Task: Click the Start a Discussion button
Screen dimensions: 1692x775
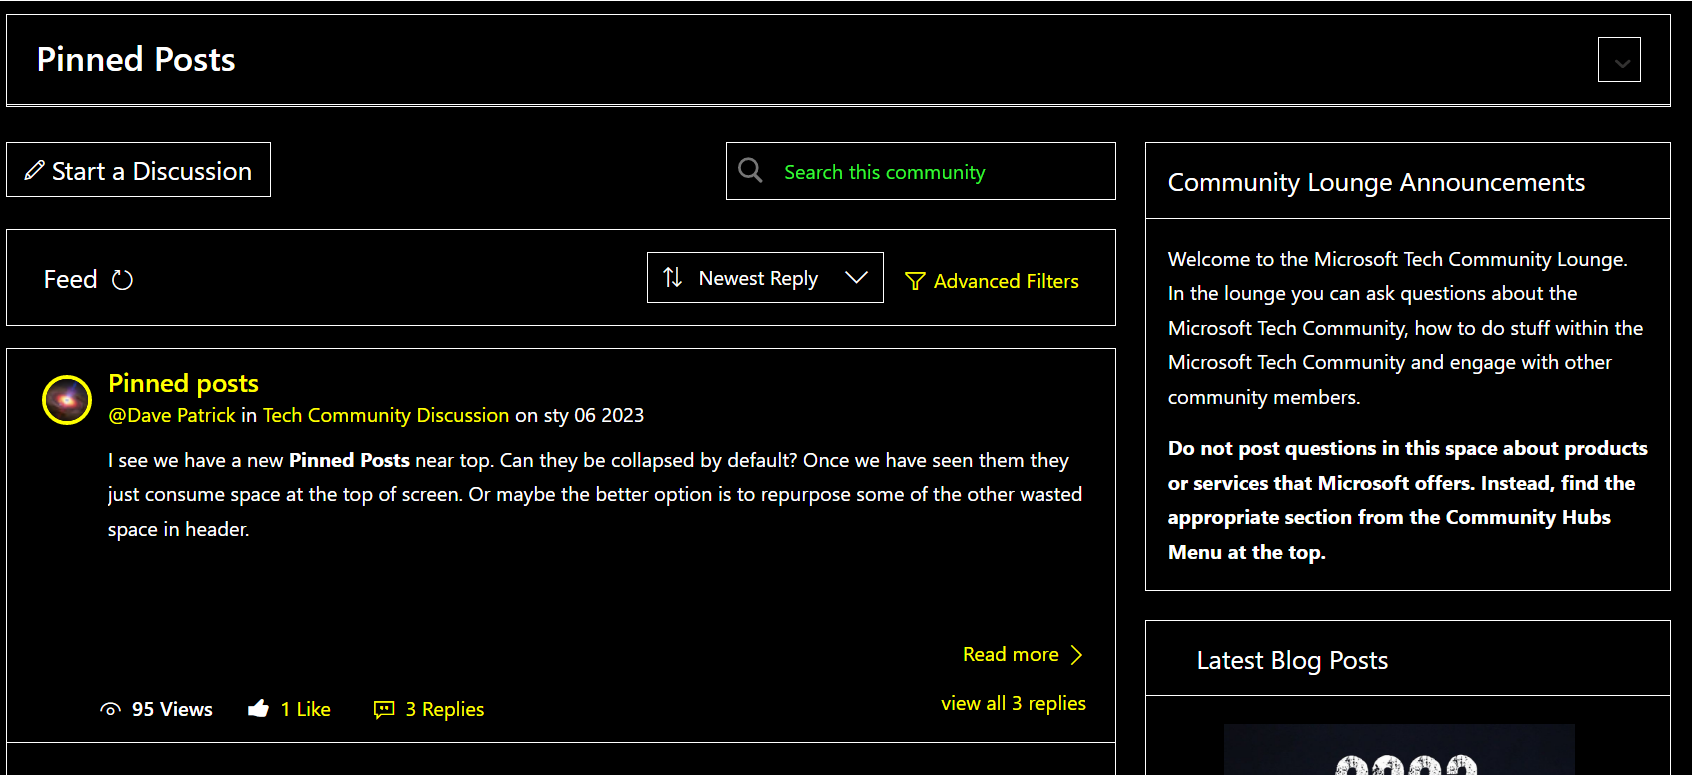Action: [x=138, y=170]
